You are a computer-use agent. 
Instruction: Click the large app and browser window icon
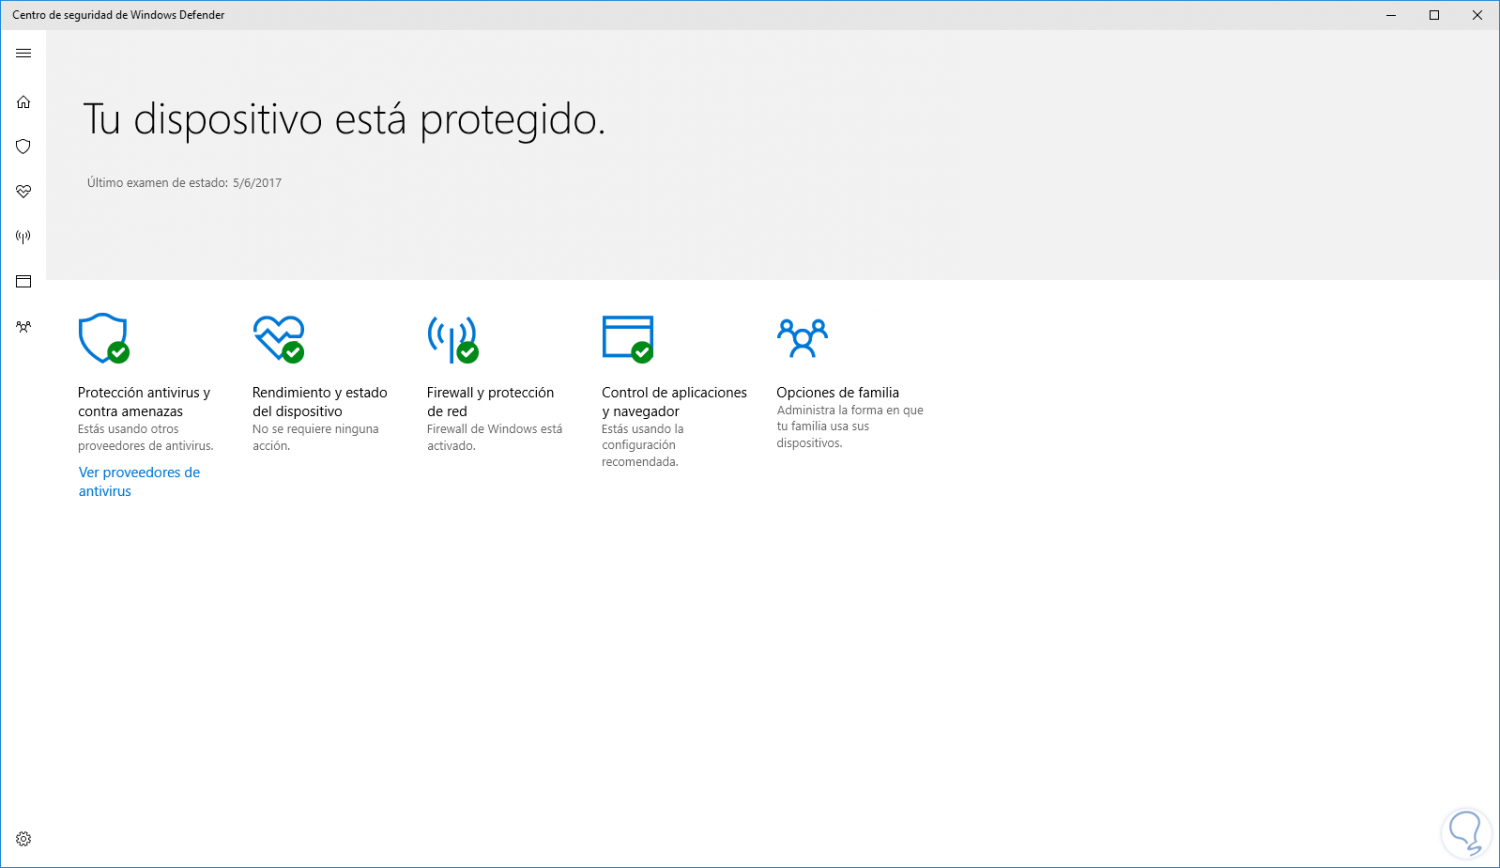pos(627,338)
